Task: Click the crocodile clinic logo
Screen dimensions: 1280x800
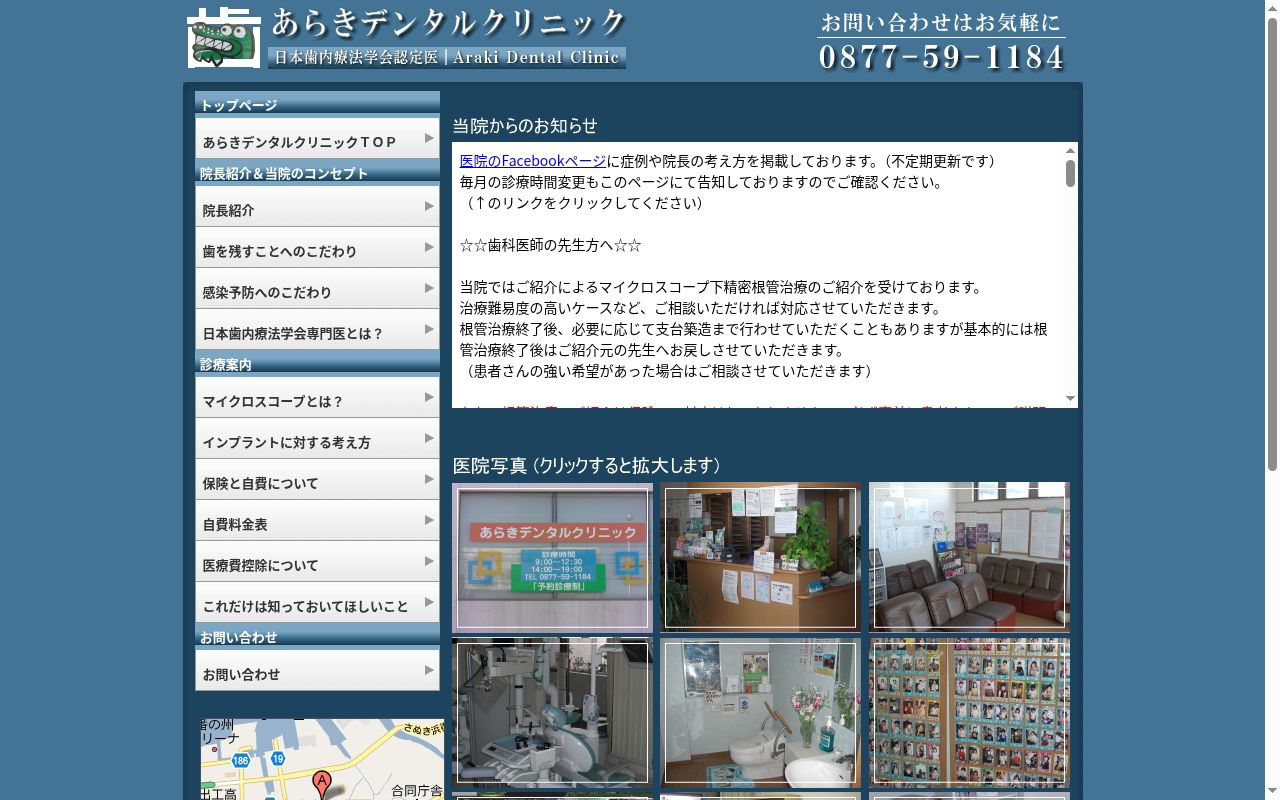Action: point(225,37)
